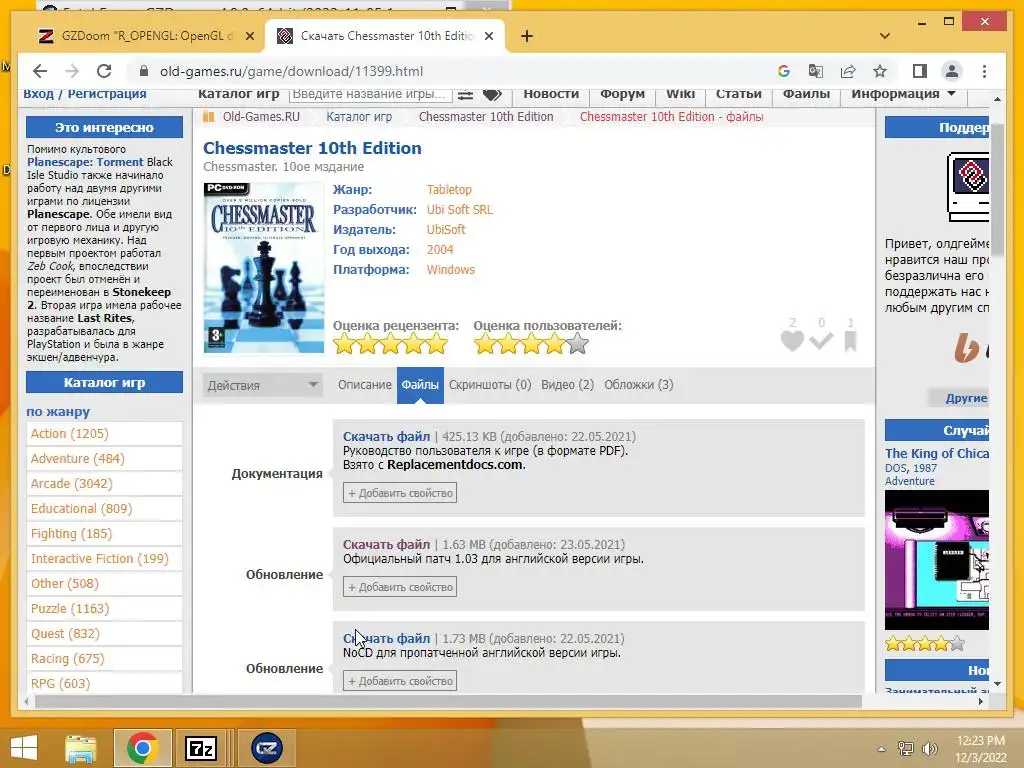Open the Chessmaster 10th Edition breadcrumb
The width and height of the screenshot is (1024, 768).
point(486,117)
